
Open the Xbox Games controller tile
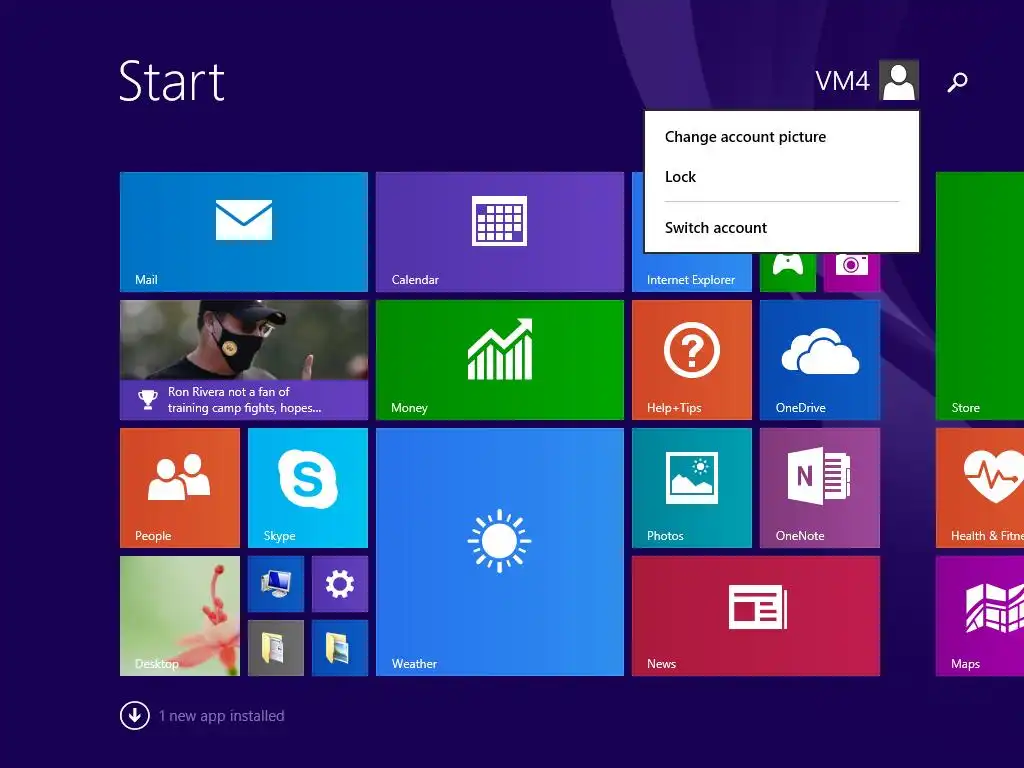click(788, 272)
